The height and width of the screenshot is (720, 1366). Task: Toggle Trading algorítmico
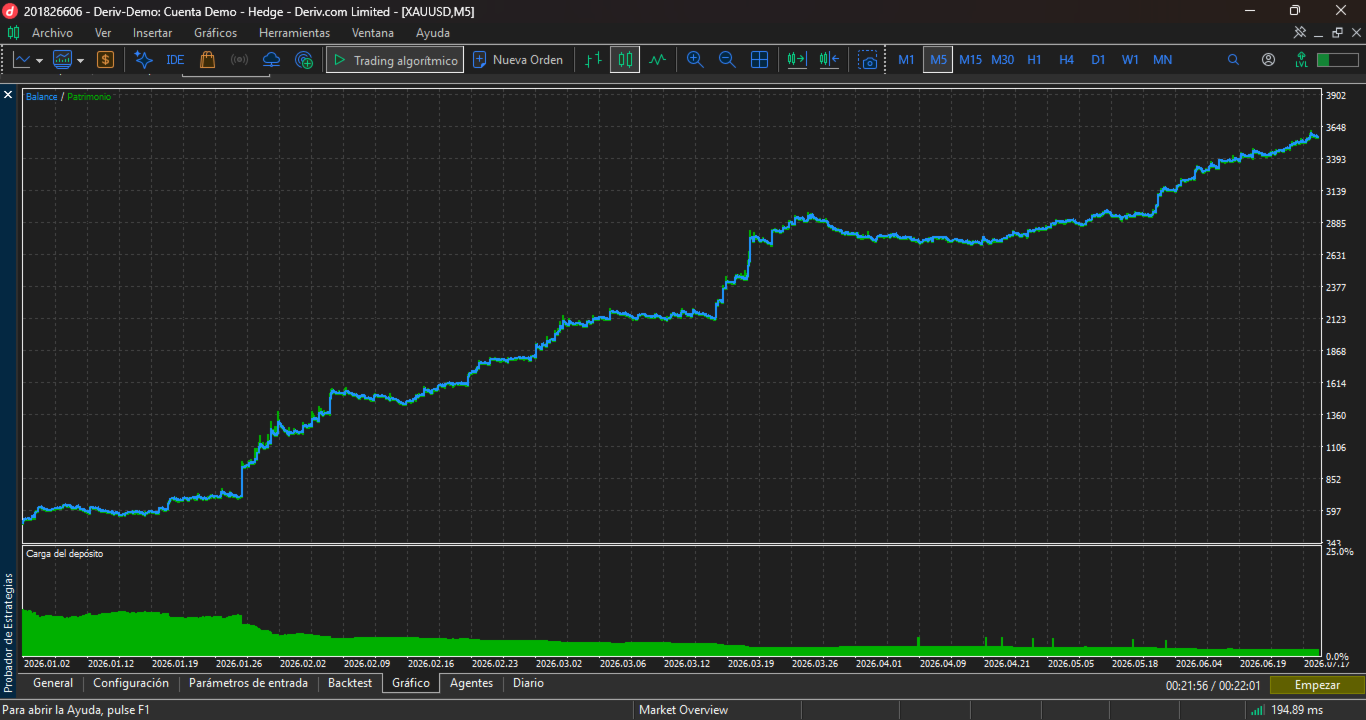click(x=395, y=60)
